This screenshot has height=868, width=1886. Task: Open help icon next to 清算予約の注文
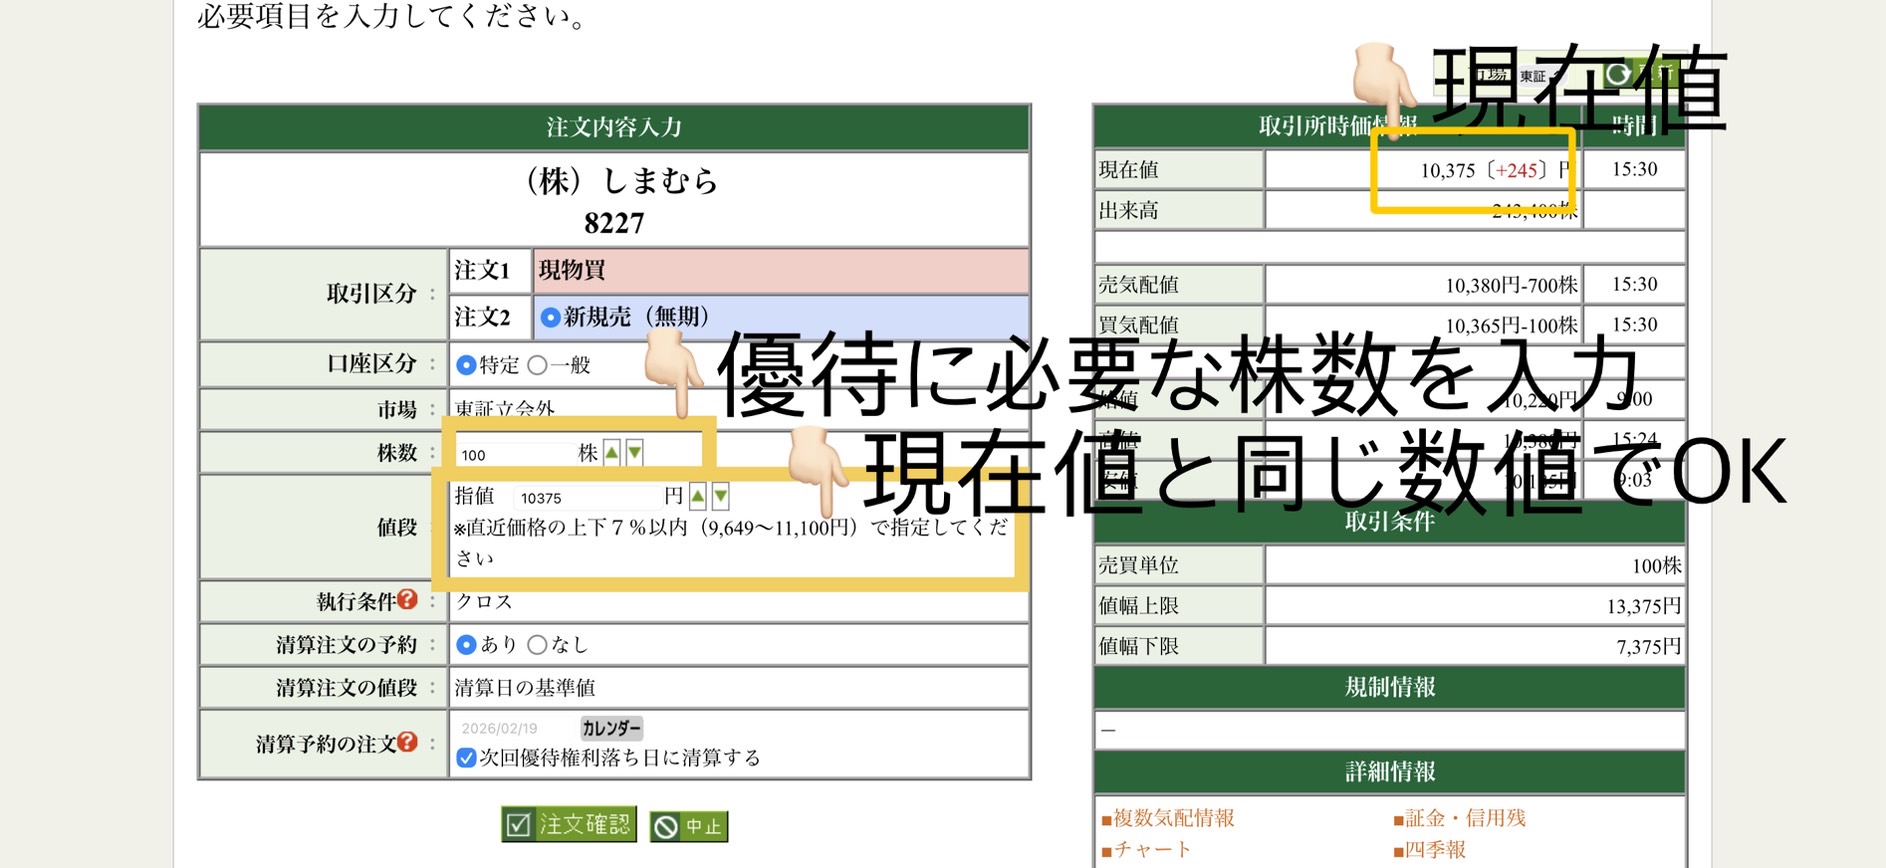coord(407,742)
